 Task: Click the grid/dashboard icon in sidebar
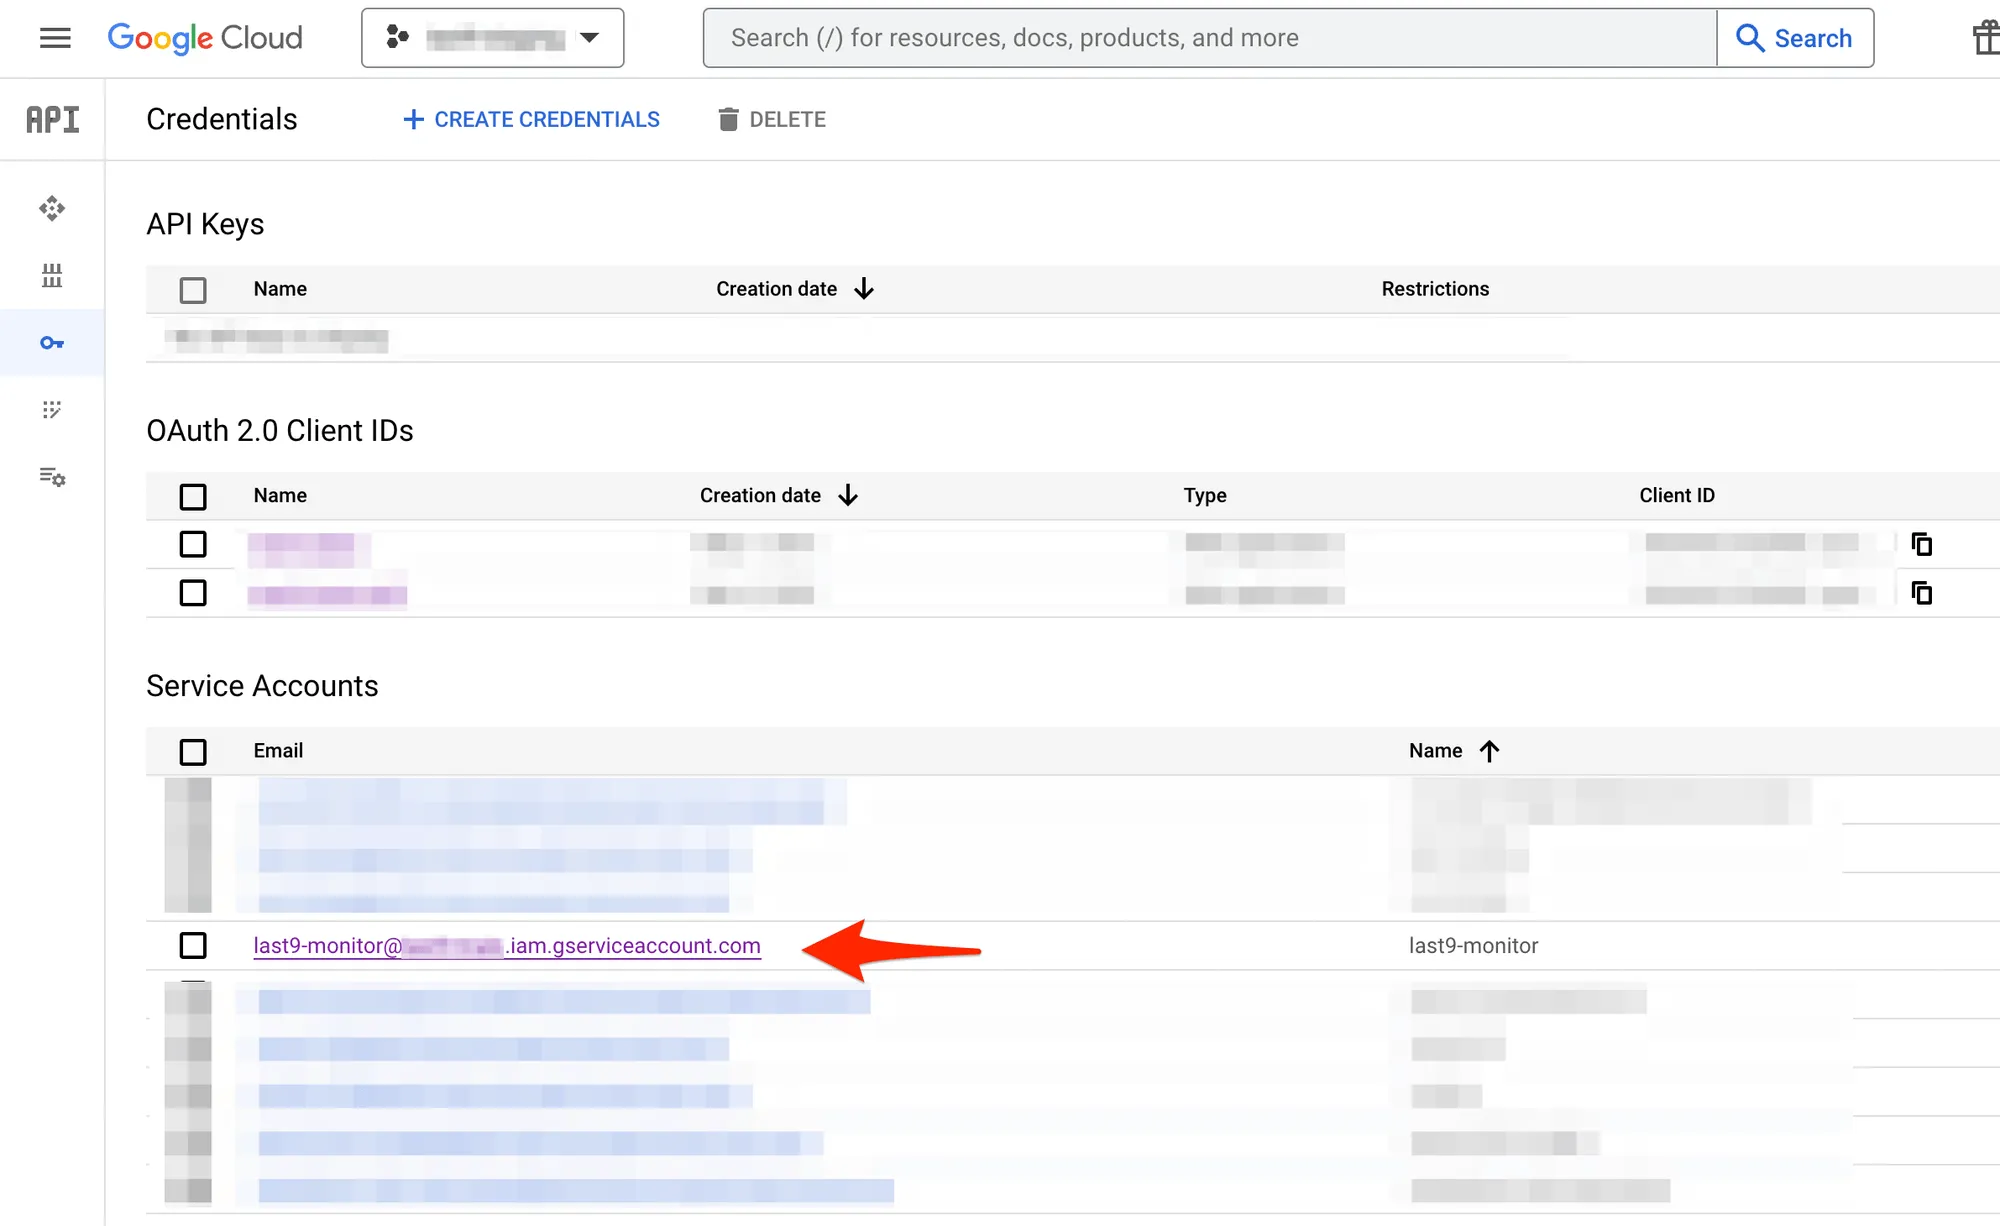[x=53, y=274]
